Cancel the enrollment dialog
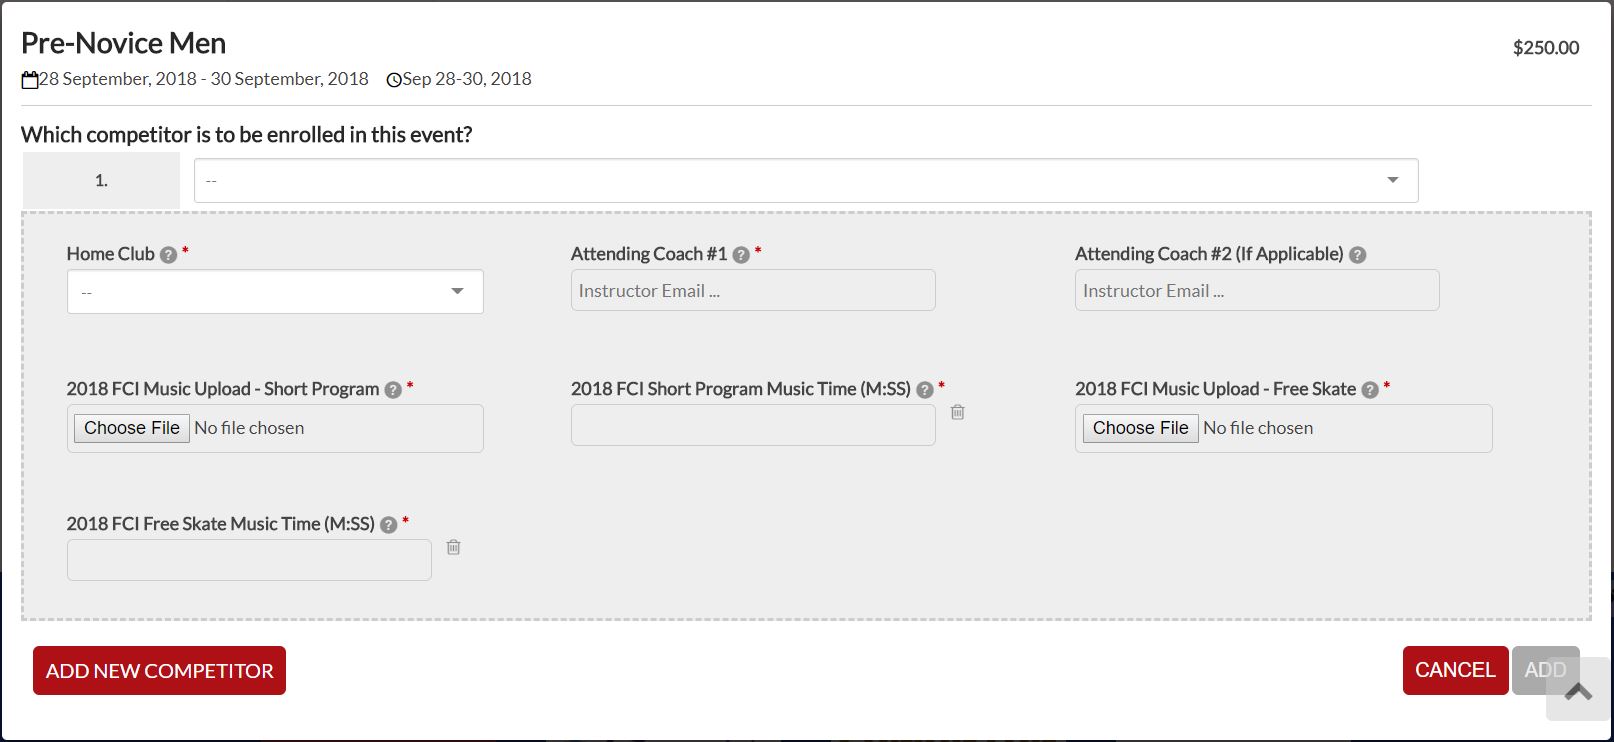This screenshot has width=1614, height=742. click(1454, 670)
